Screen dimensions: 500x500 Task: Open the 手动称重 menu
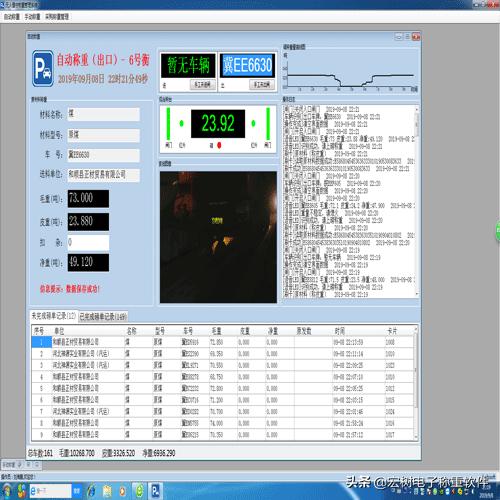pos(32,17)
